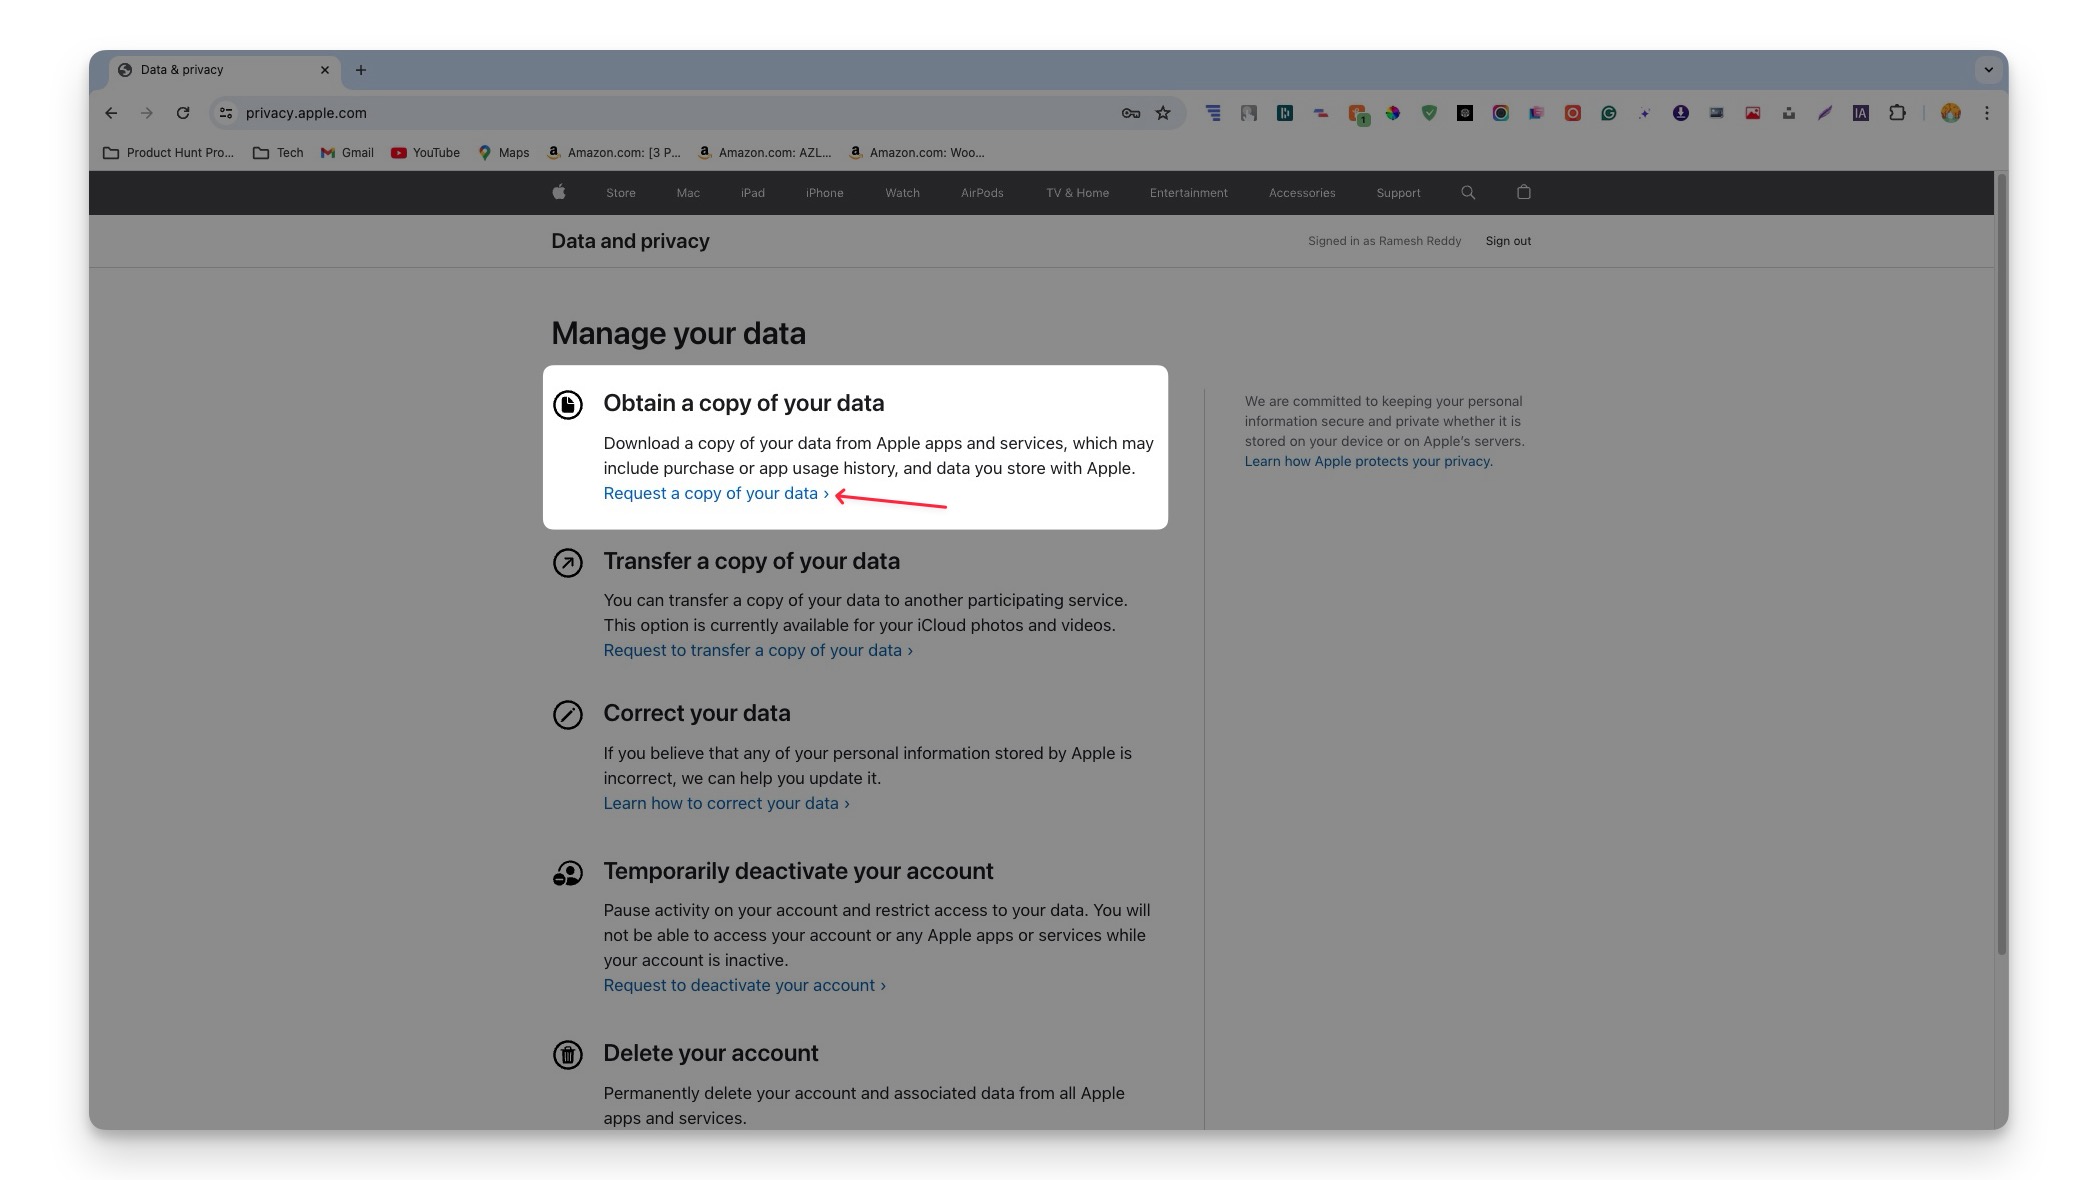The height and width of the screenshot is (1180, 2097).
Task: Click the Sign out link
Action: click(1508, 241)
